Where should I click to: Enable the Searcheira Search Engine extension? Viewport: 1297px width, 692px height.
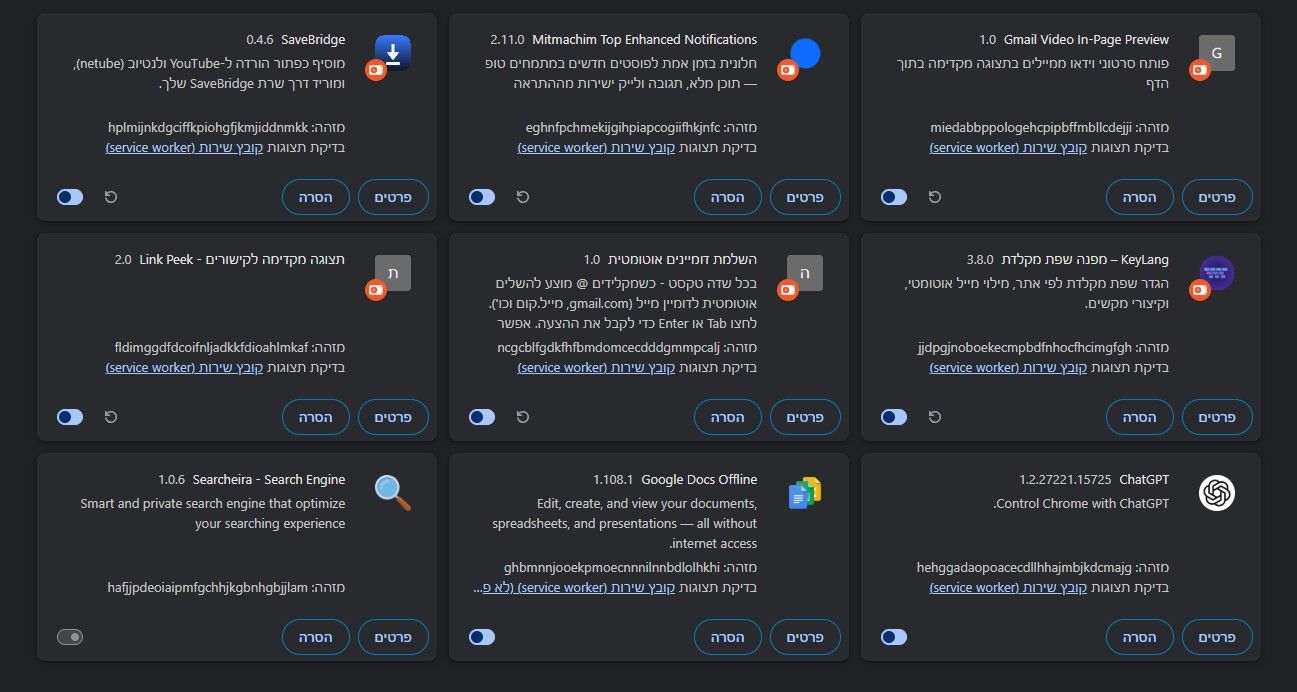point(70,637)
